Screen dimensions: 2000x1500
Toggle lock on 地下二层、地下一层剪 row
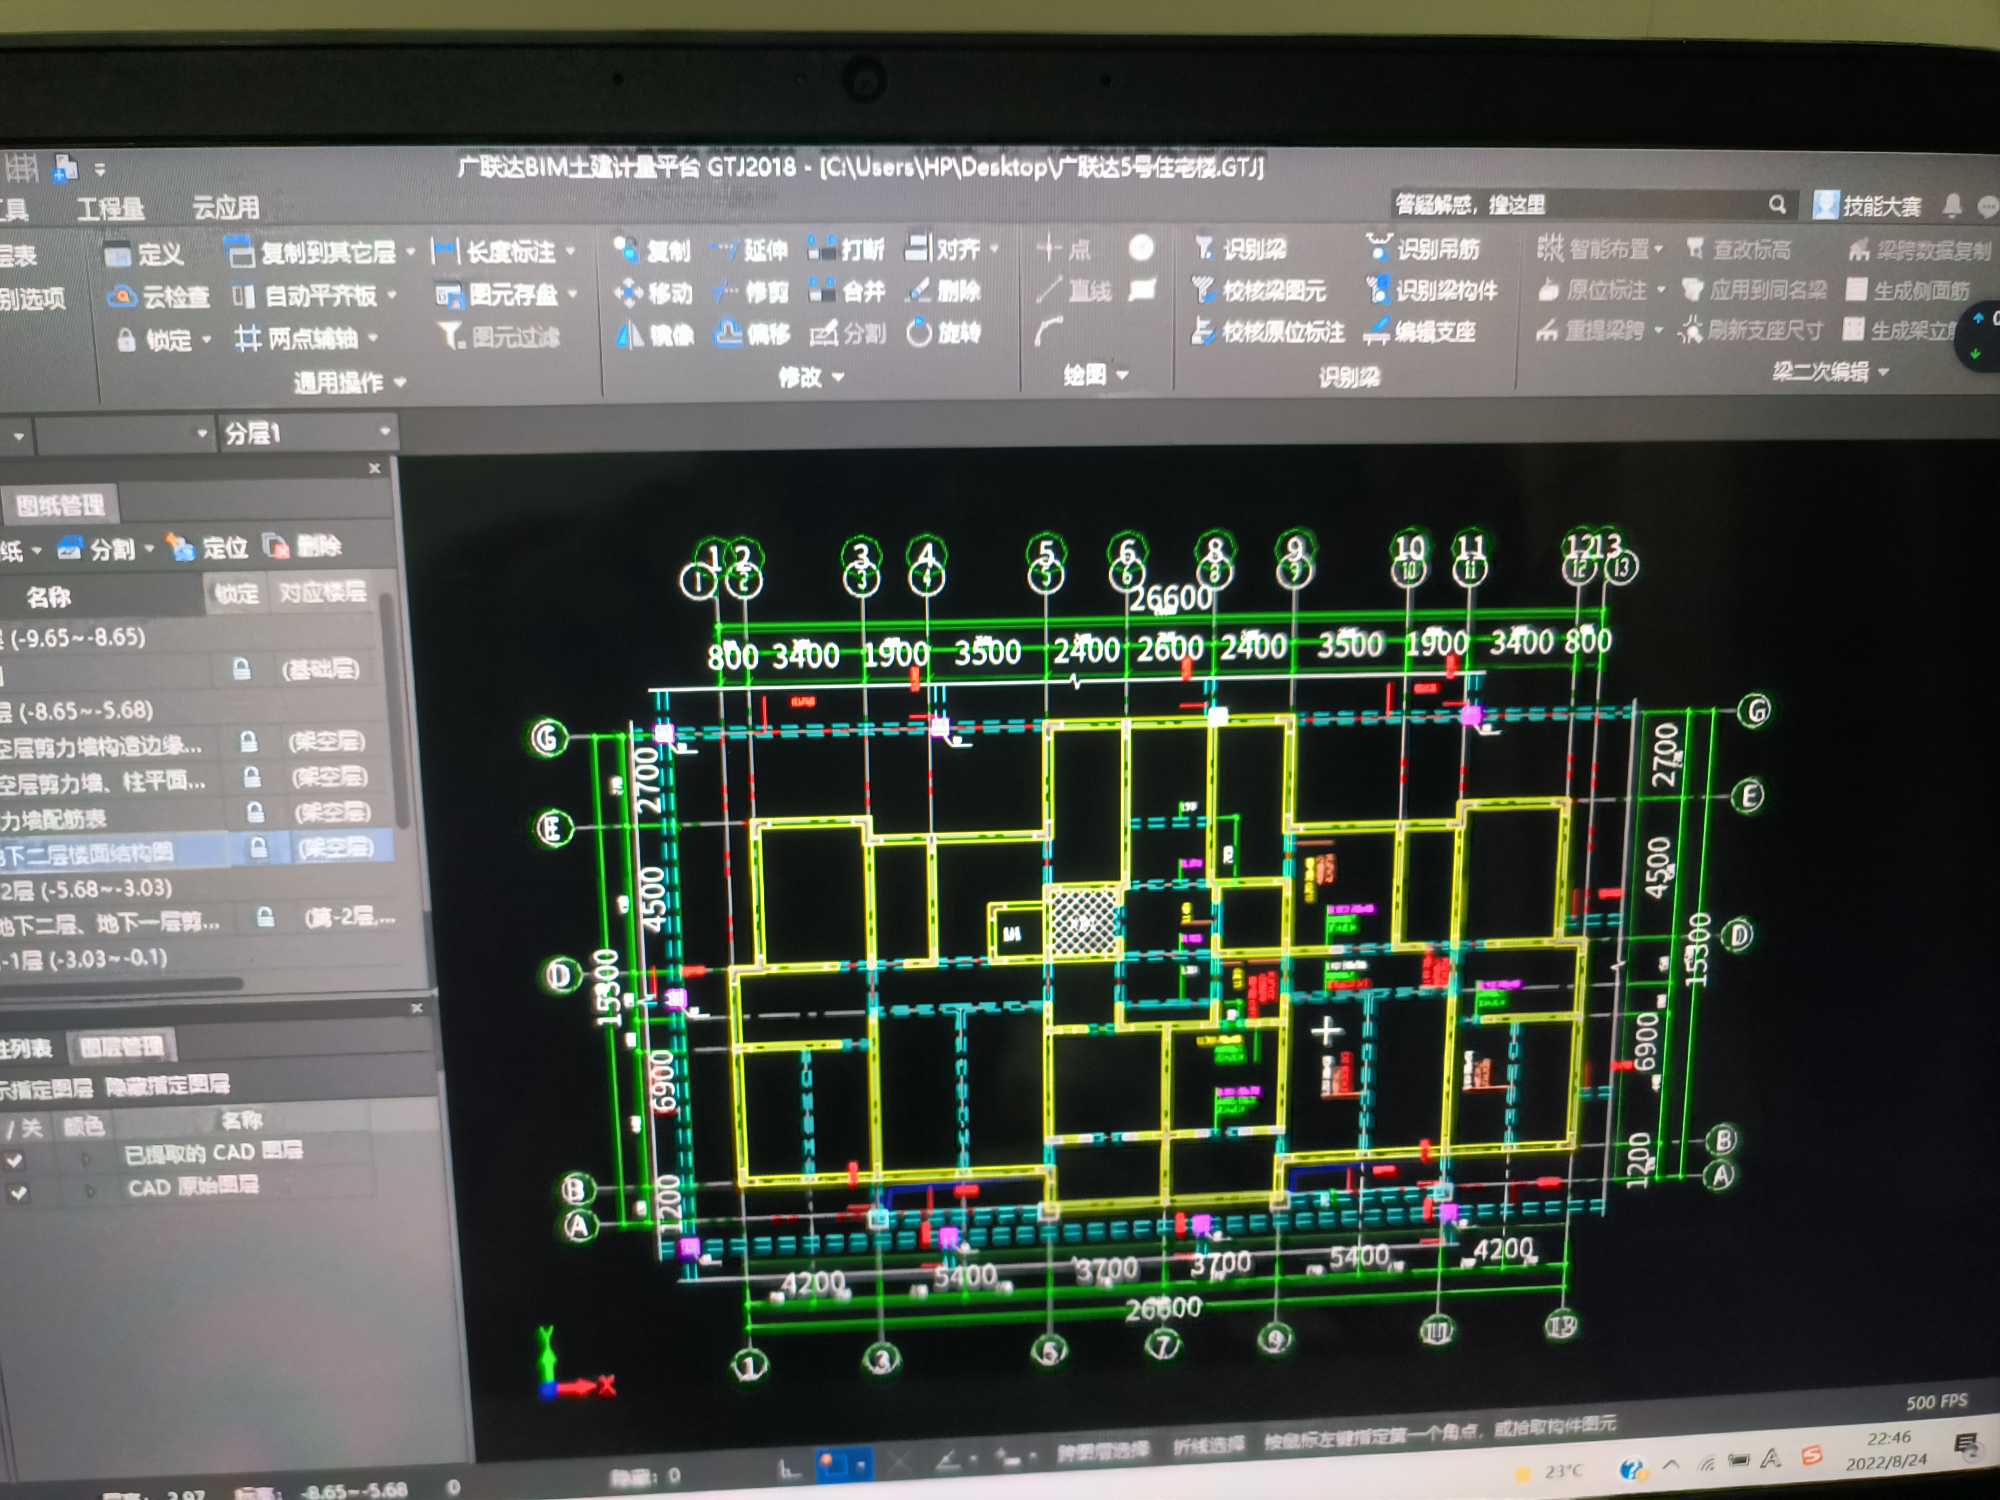pos(265,917)
